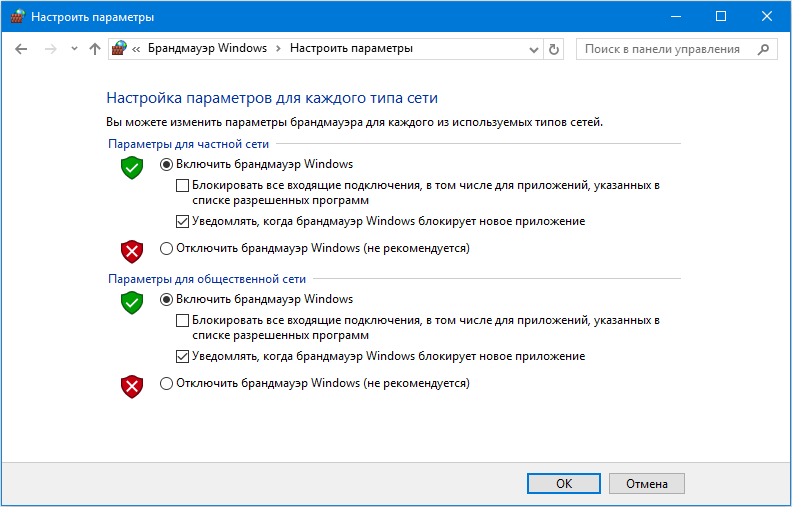Click red shield icon under public network
This screenshot has width=792, height=507.
pyautogui.click(x=132, y=386)
